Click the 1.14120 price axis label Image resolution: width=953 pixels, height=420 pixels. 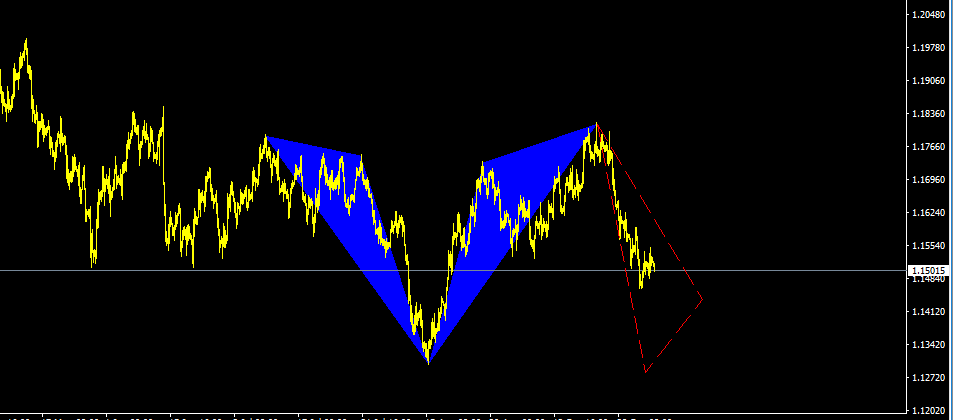tap(929, 312)
